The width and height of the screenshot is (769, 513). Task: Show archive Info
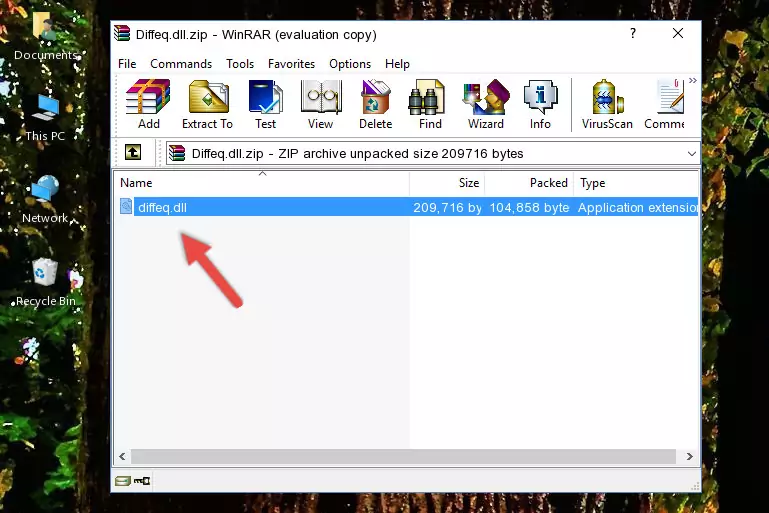pyautogui.click(x=540, y=104)
